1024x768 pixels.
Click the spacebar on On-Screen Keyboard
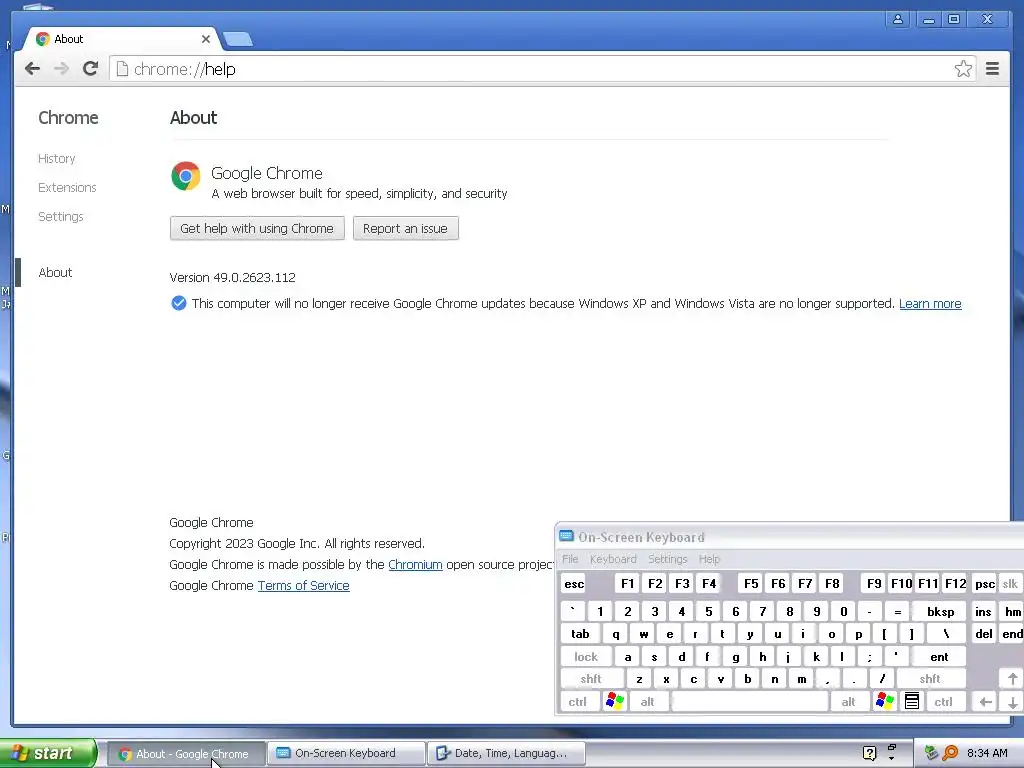coord(750,702)
